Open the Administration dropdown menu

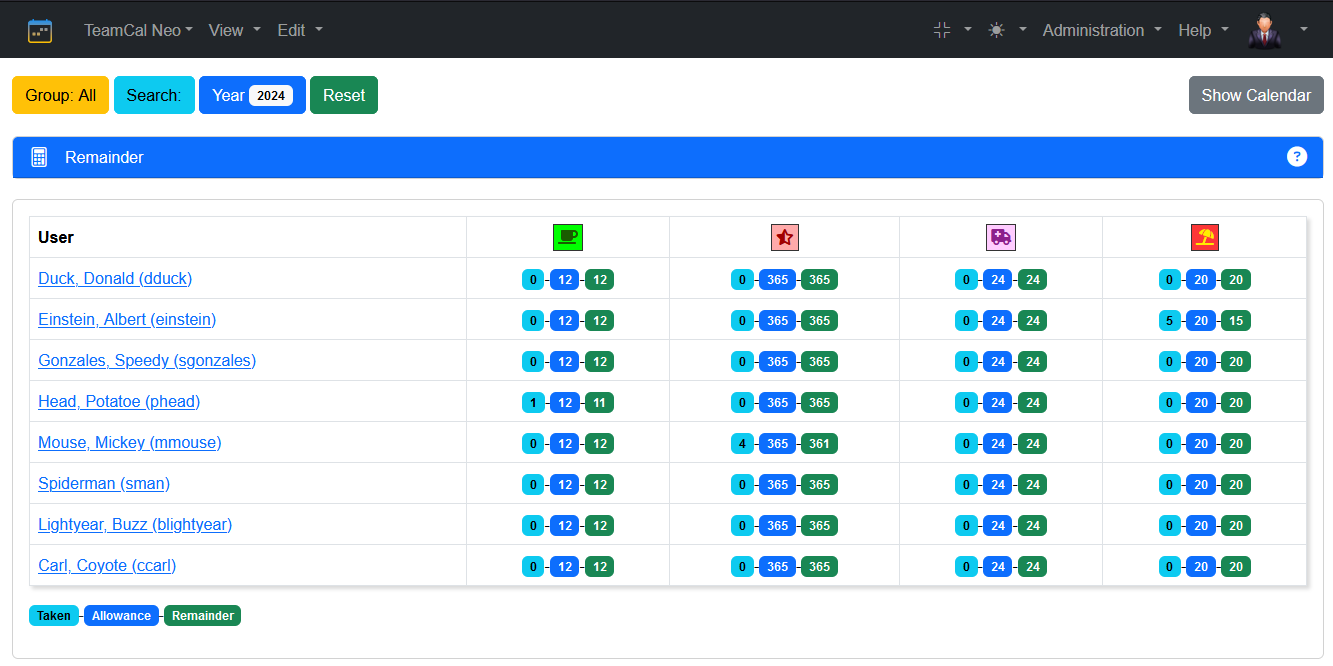[x=1102, y=30]
